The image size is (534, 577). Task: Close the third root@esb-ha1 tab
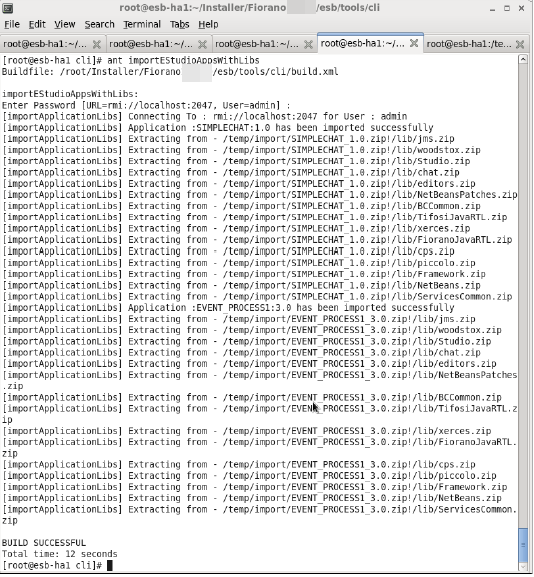click(x=308, y=45)
